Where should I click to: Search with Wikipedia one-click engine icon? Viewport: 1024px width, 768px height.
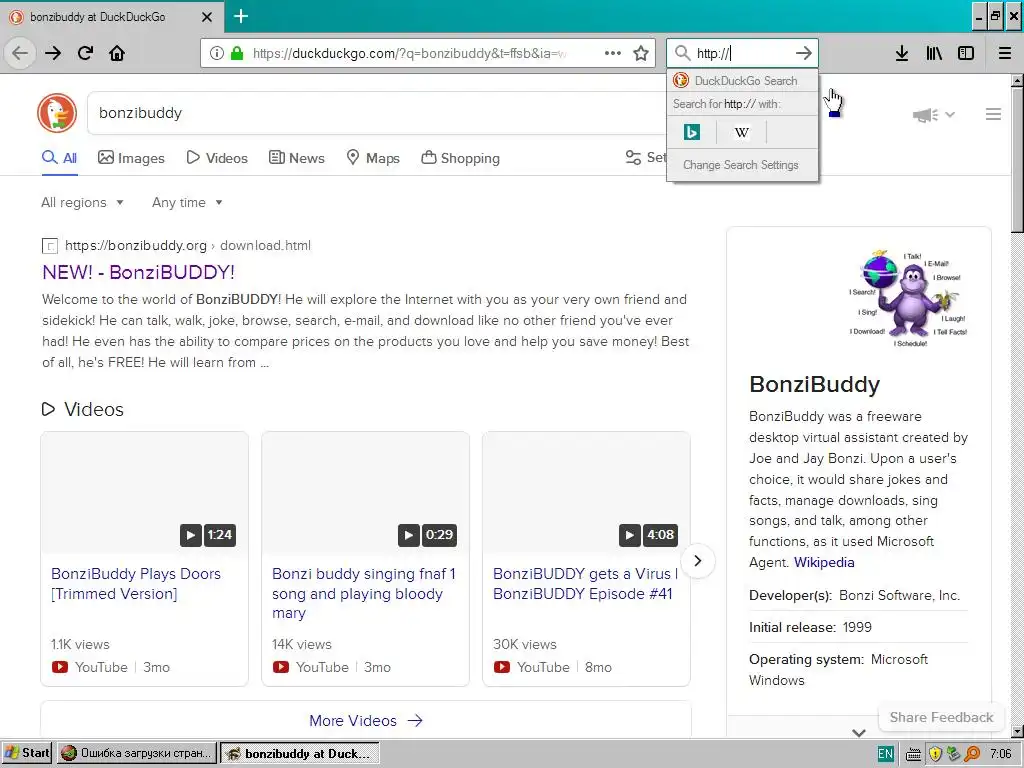(x=742, y=133)
